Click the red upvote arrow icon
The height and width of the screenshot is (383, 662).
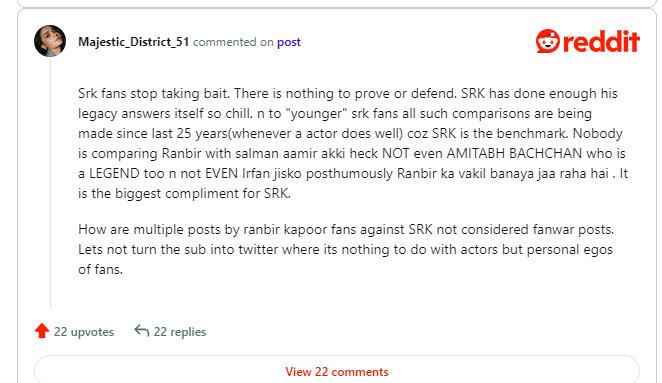(42, 331)
